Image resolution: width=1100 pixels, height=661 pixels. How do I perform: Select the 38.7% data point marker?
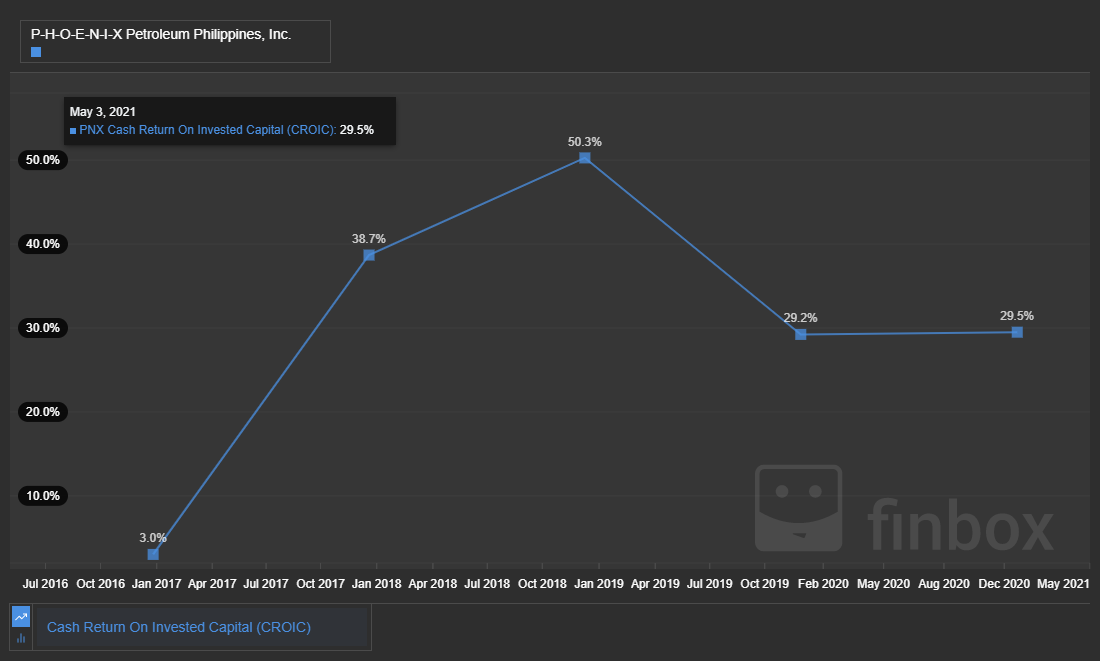369,255
